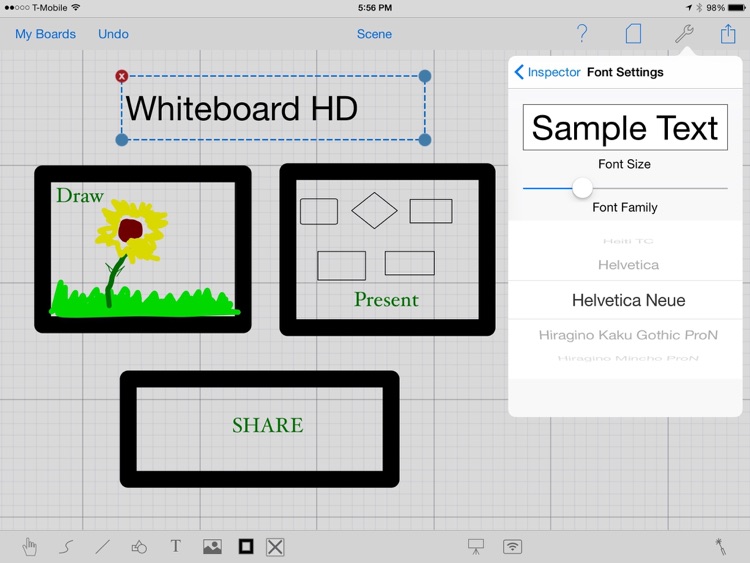Select the straight line tool
Viewport: 750px width, 563px height.
pos(102,547)
